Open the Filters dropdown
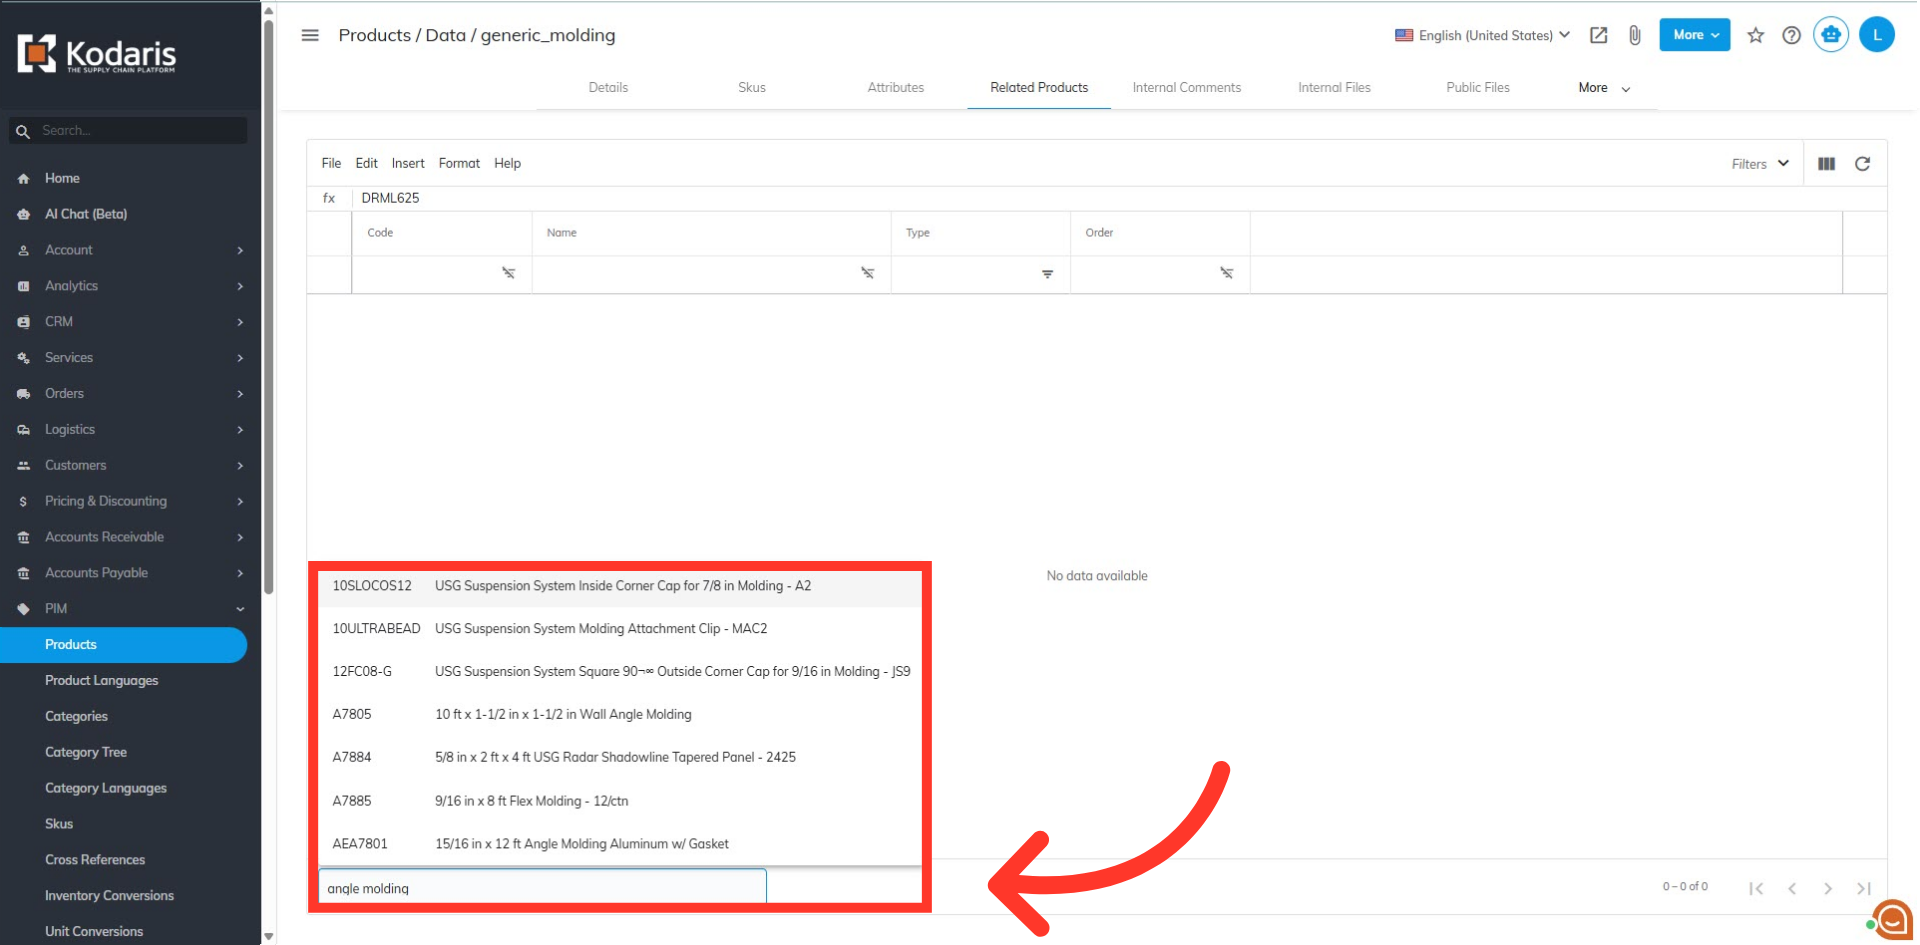 [1760, 164]
